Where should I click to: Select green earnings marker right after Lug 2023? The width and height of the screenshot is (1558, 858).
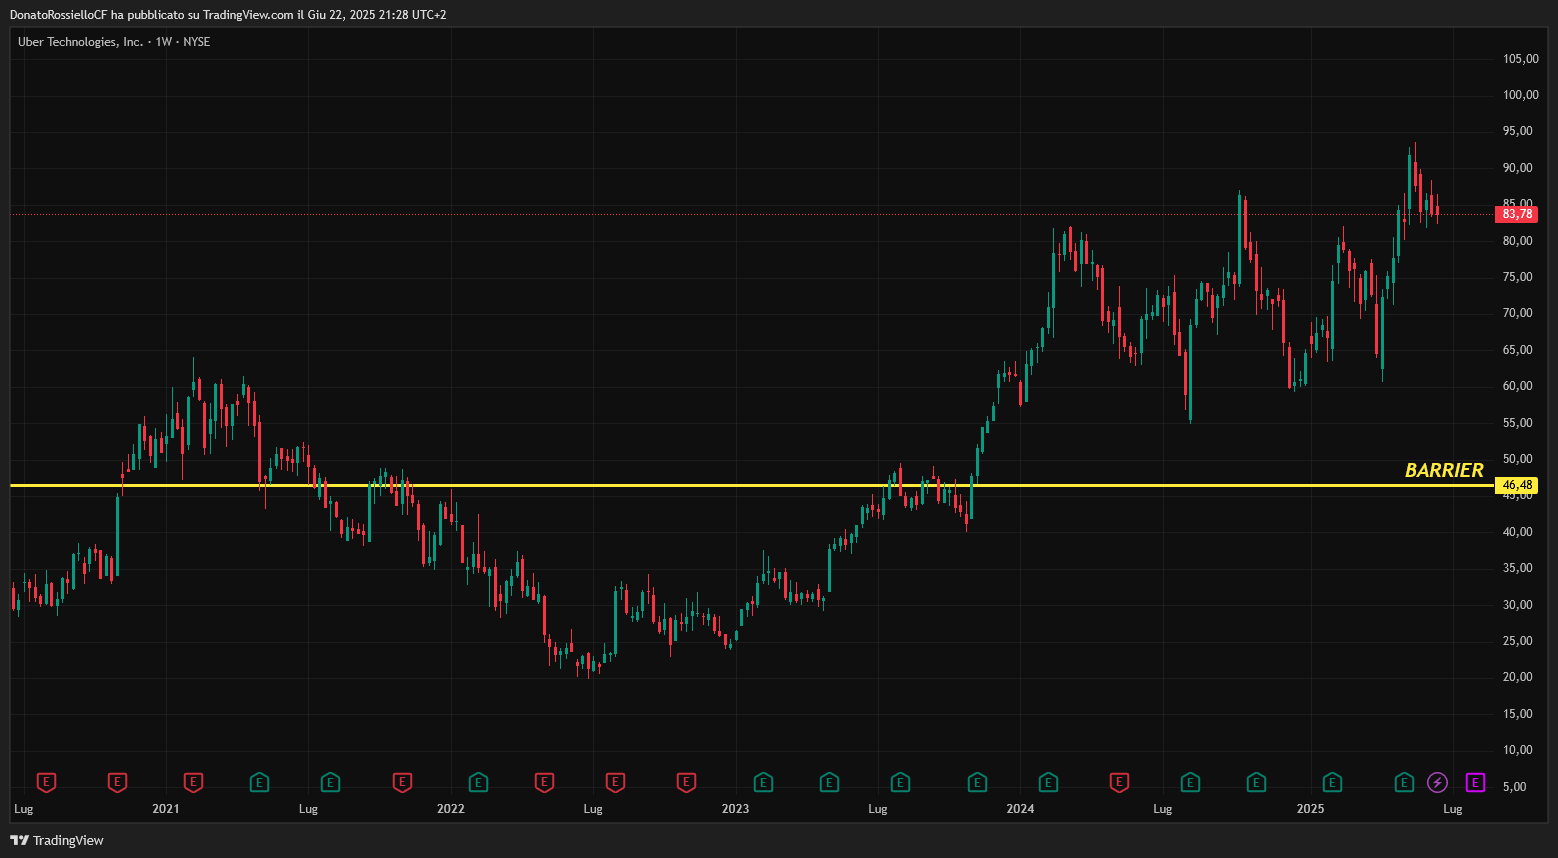(x=900, y=782)
